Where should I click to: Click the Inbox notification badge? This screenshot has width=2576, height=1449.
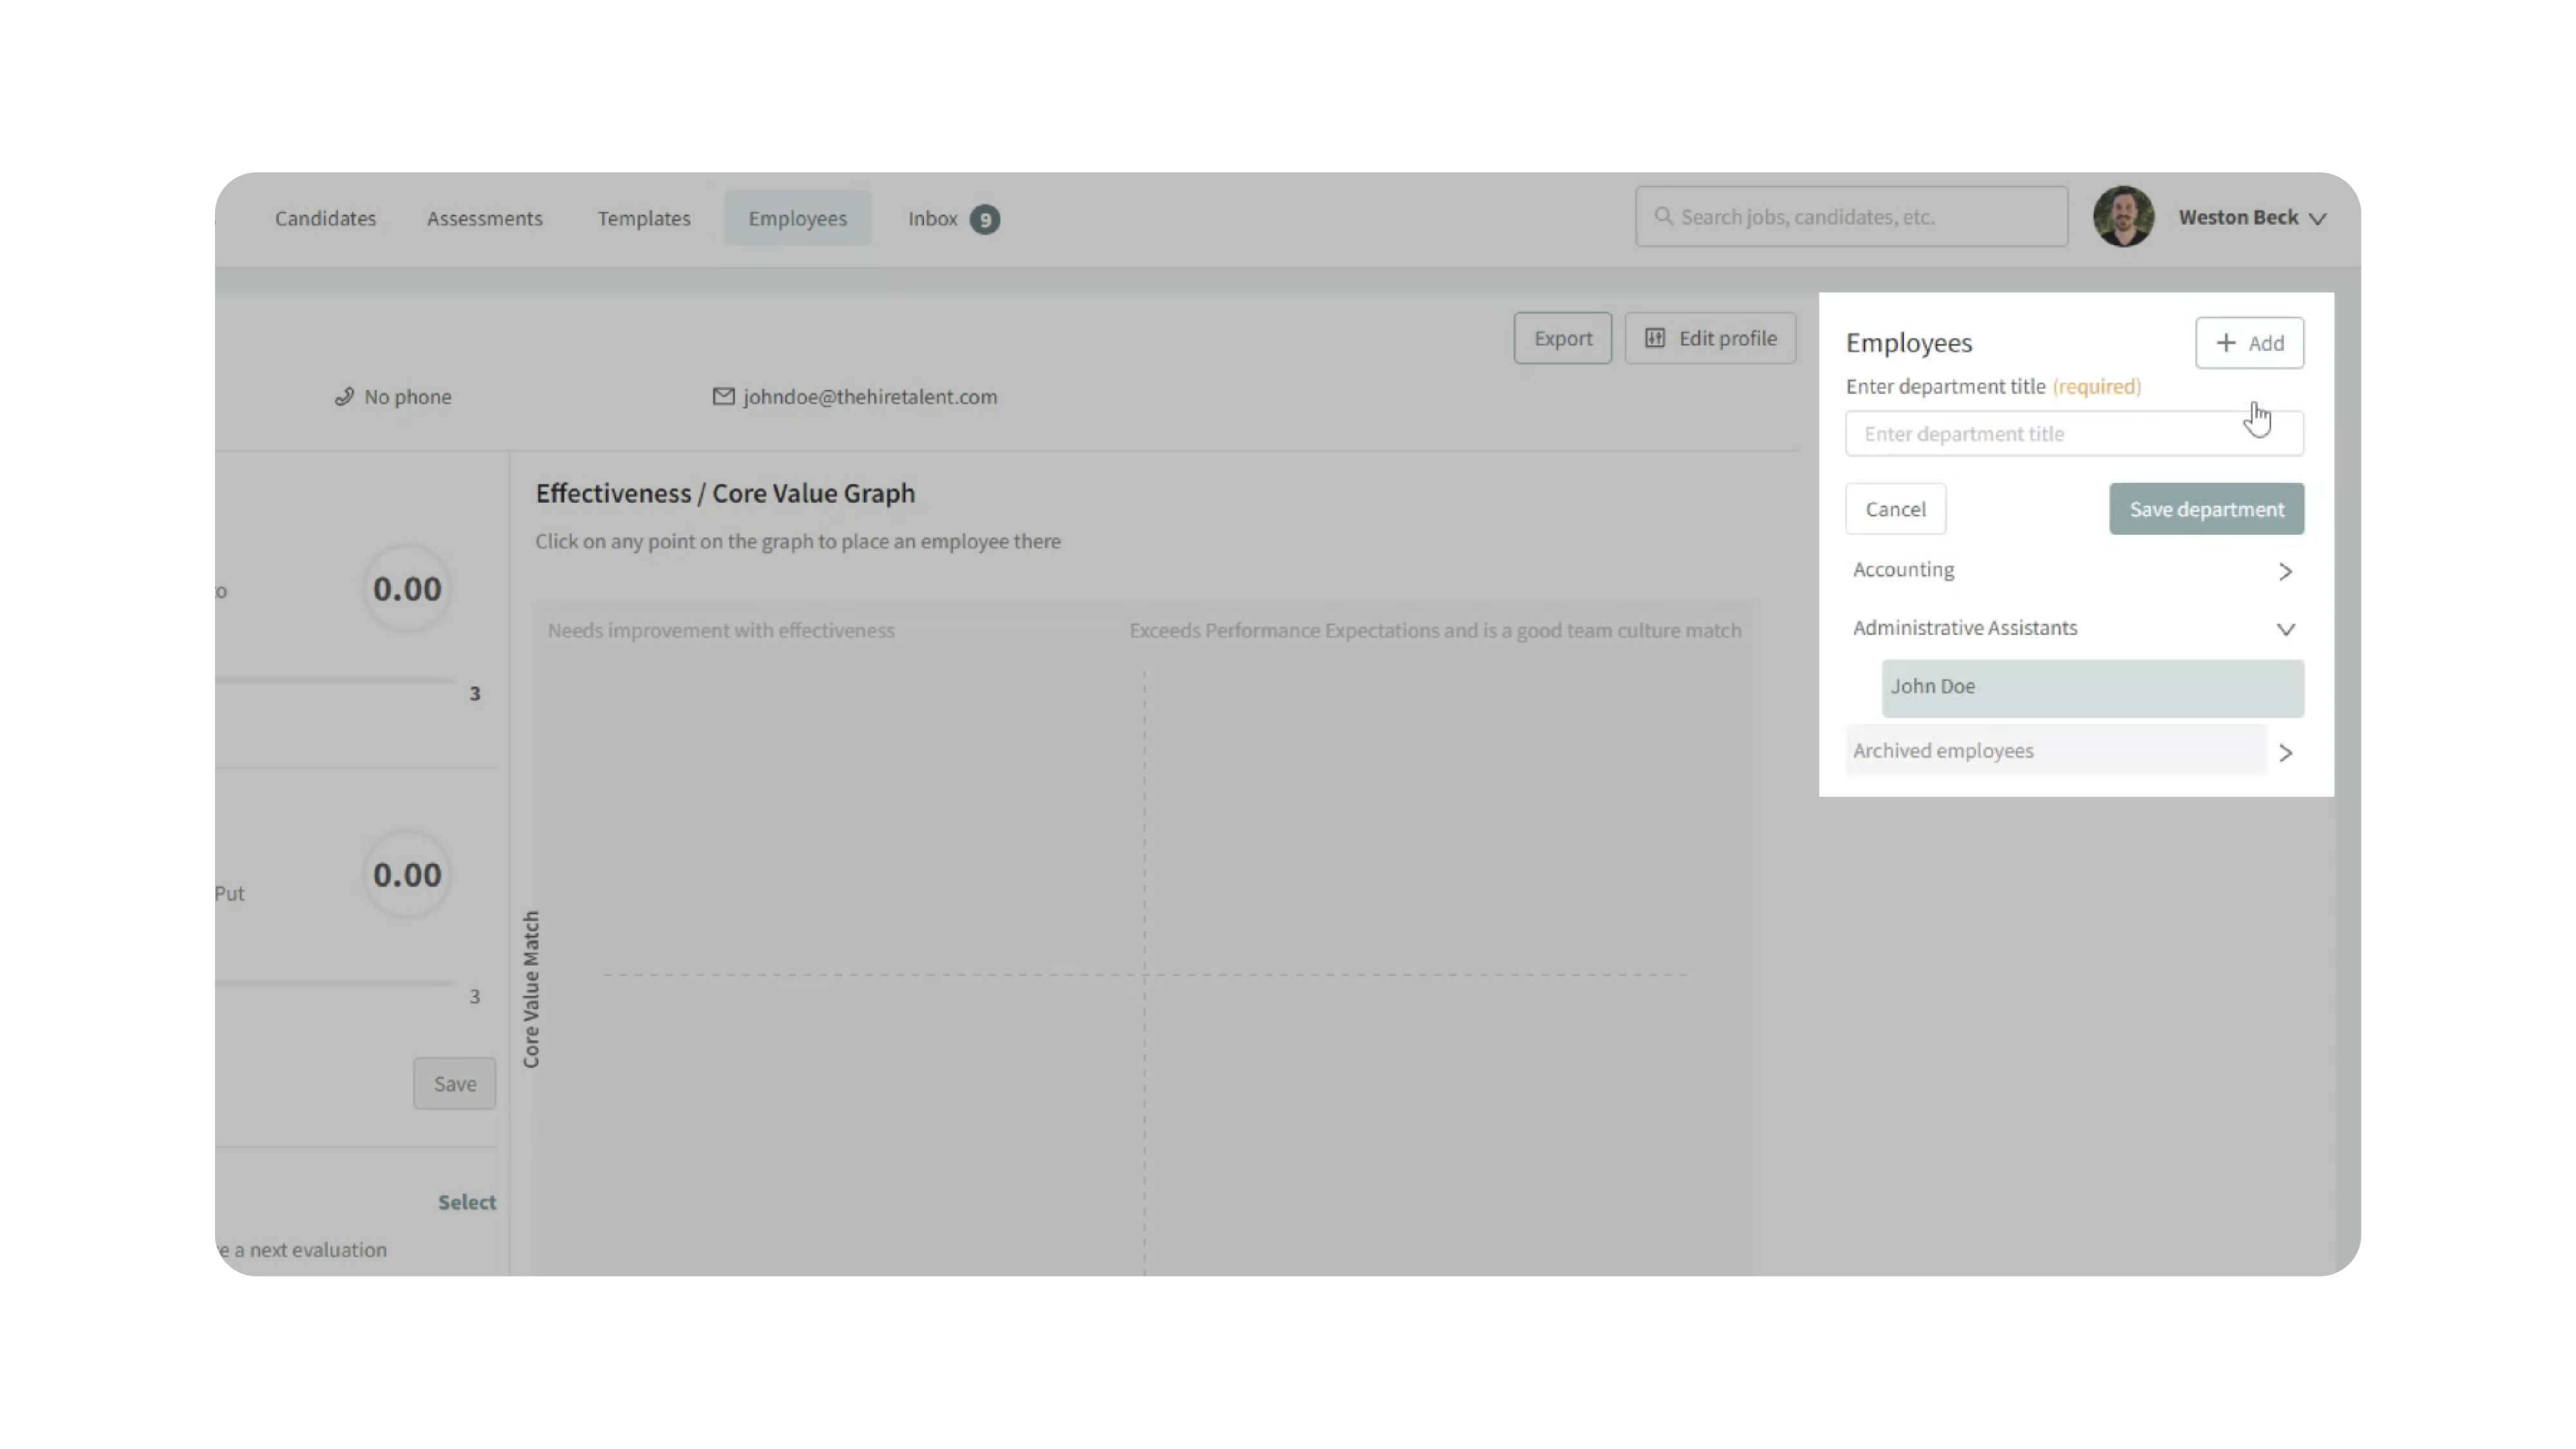[985, 219]
